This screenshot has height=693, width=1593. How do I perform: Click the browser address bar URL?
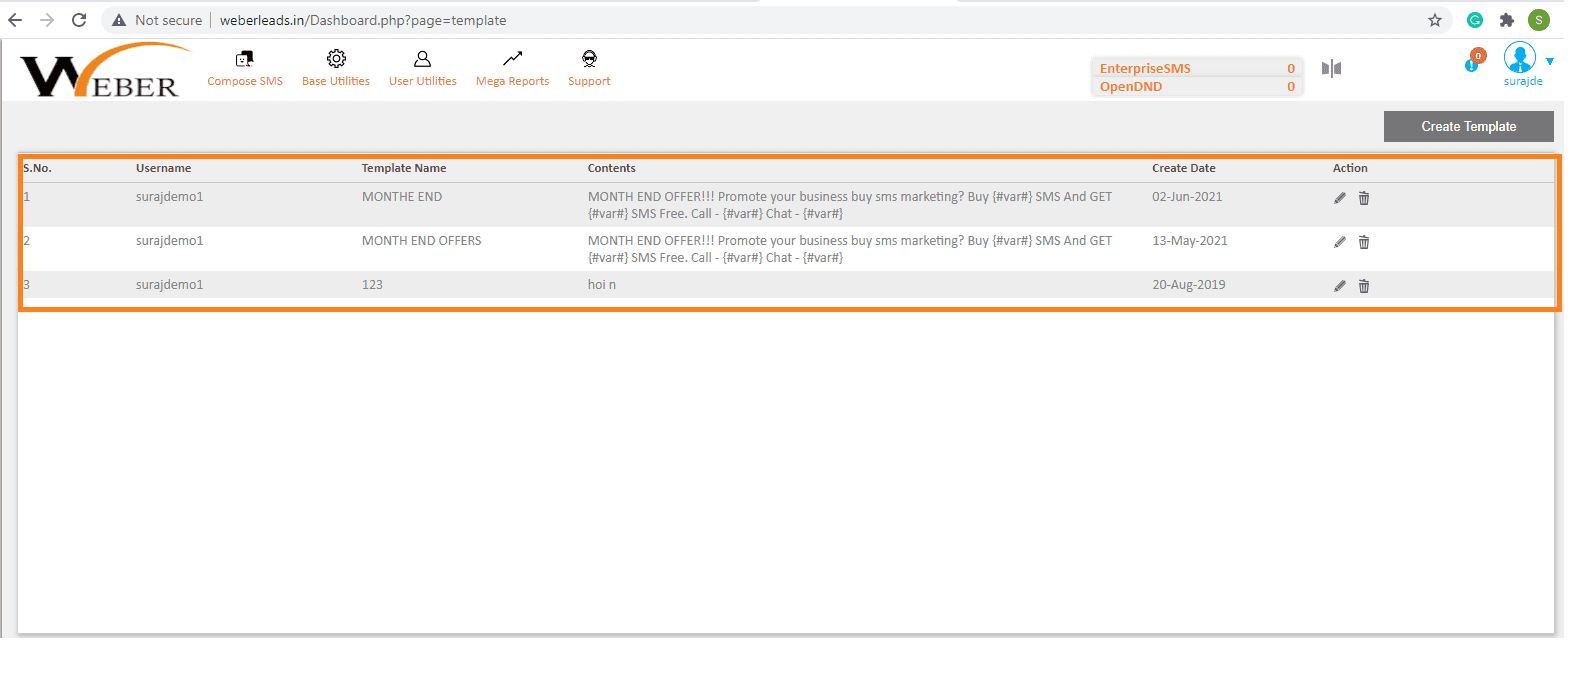[x=363, y=20]
